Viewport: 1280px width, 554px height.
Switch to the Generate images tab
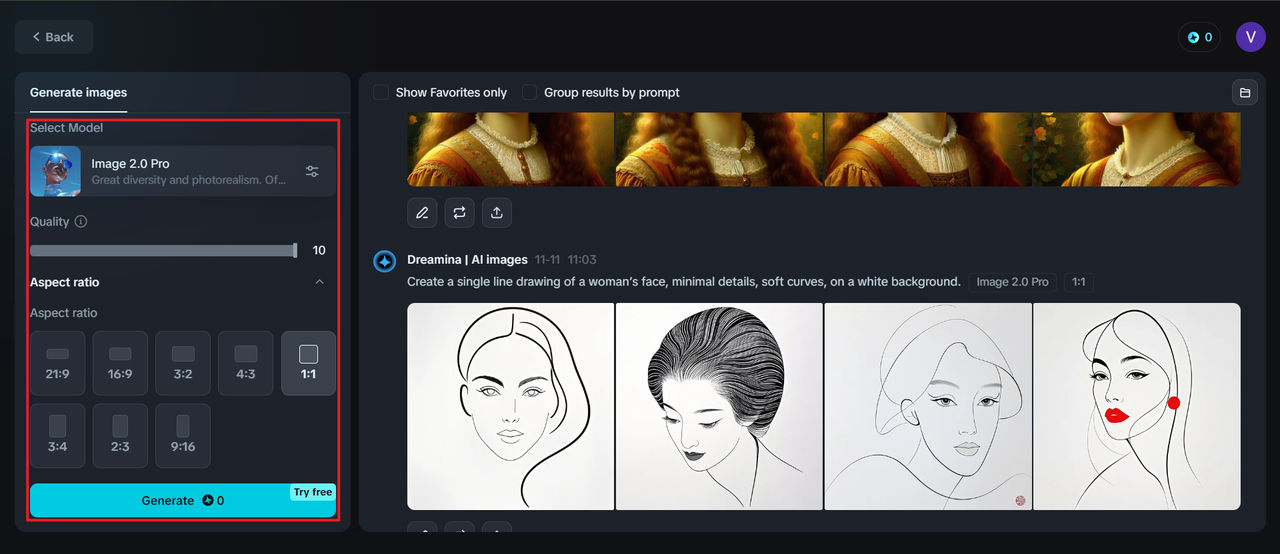(x=78, y=93)
